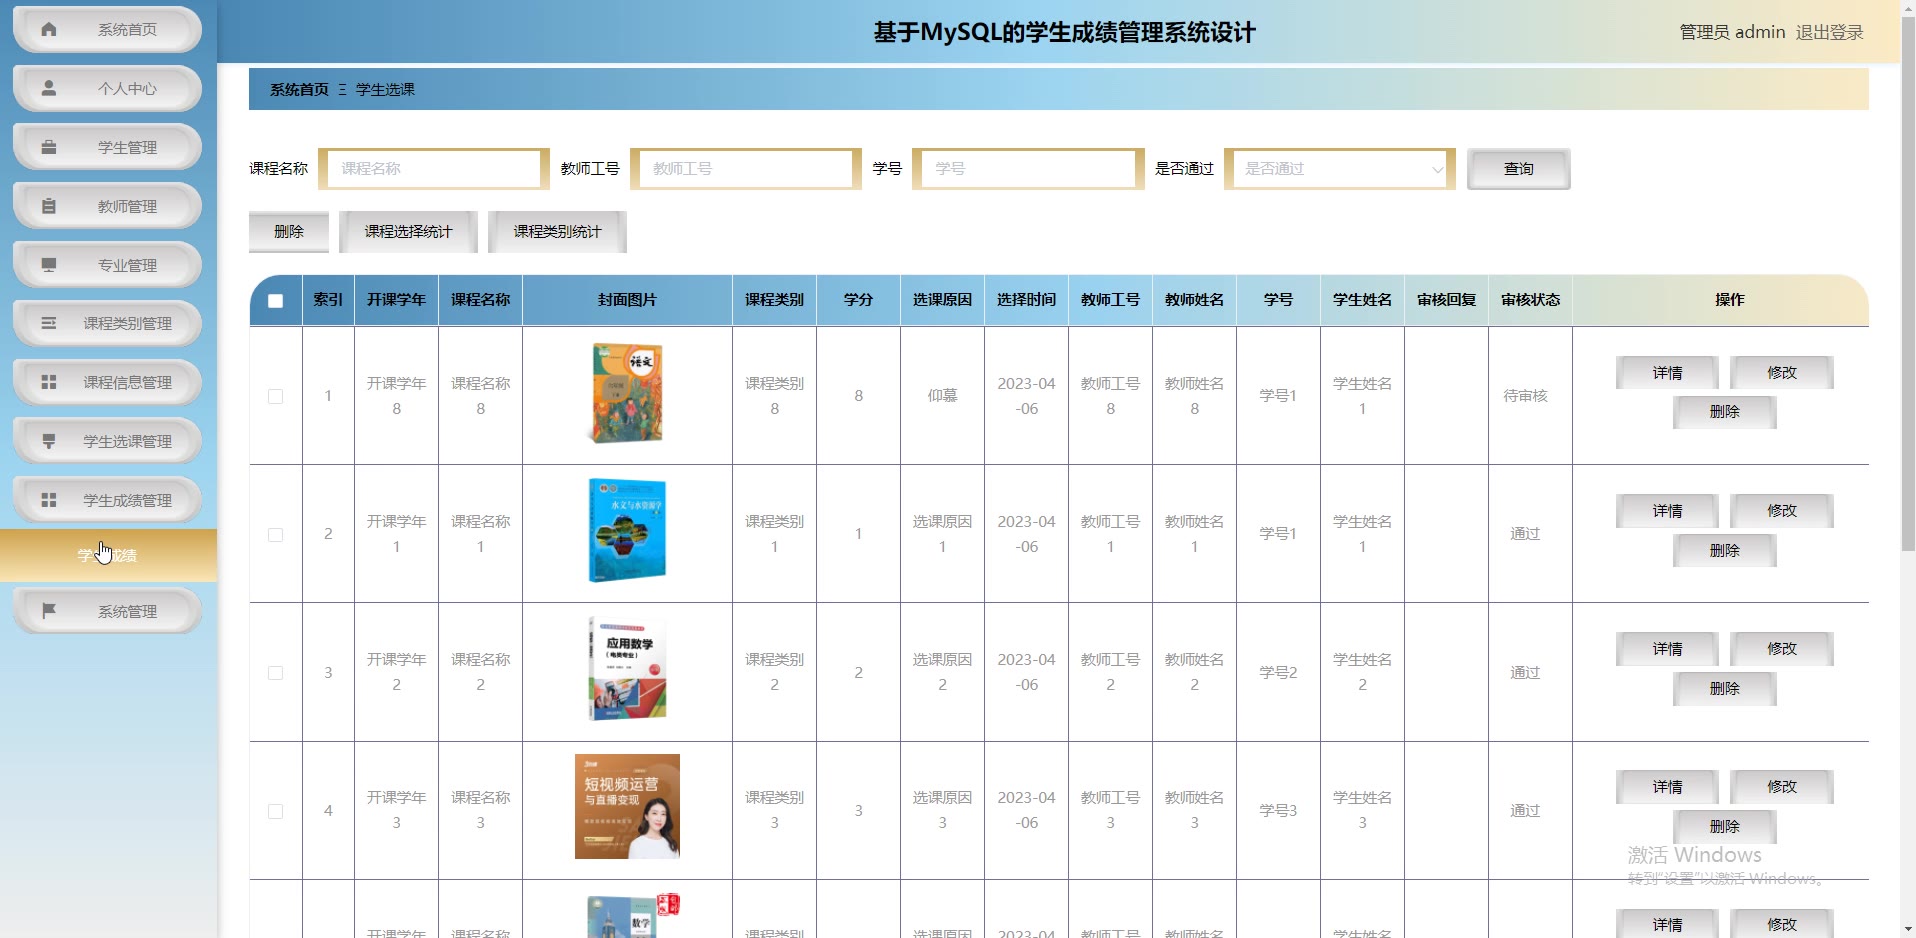Image resolution: width=1916 pixels, height=938 pixels.
Task: Click 删除 for row index 3
Action: coord(1725,689)
